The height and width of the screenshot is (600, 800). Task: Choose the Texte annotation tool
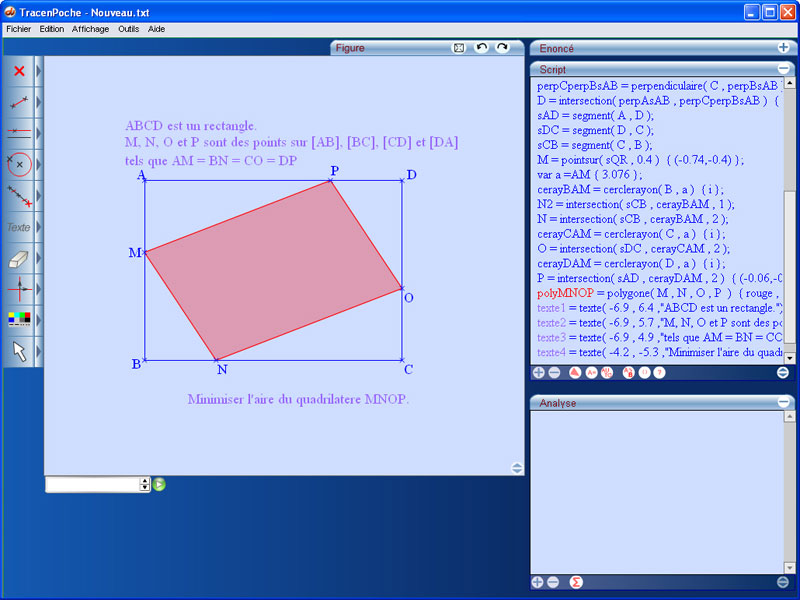click(17, 227)
